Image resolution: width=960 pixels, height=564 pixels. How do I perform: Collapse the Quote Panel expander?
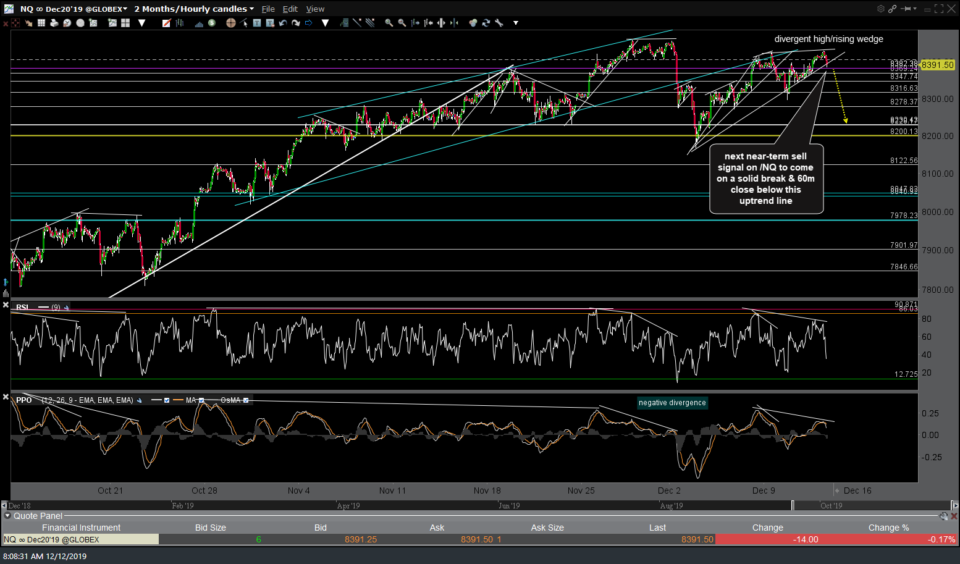pos(7,516)
